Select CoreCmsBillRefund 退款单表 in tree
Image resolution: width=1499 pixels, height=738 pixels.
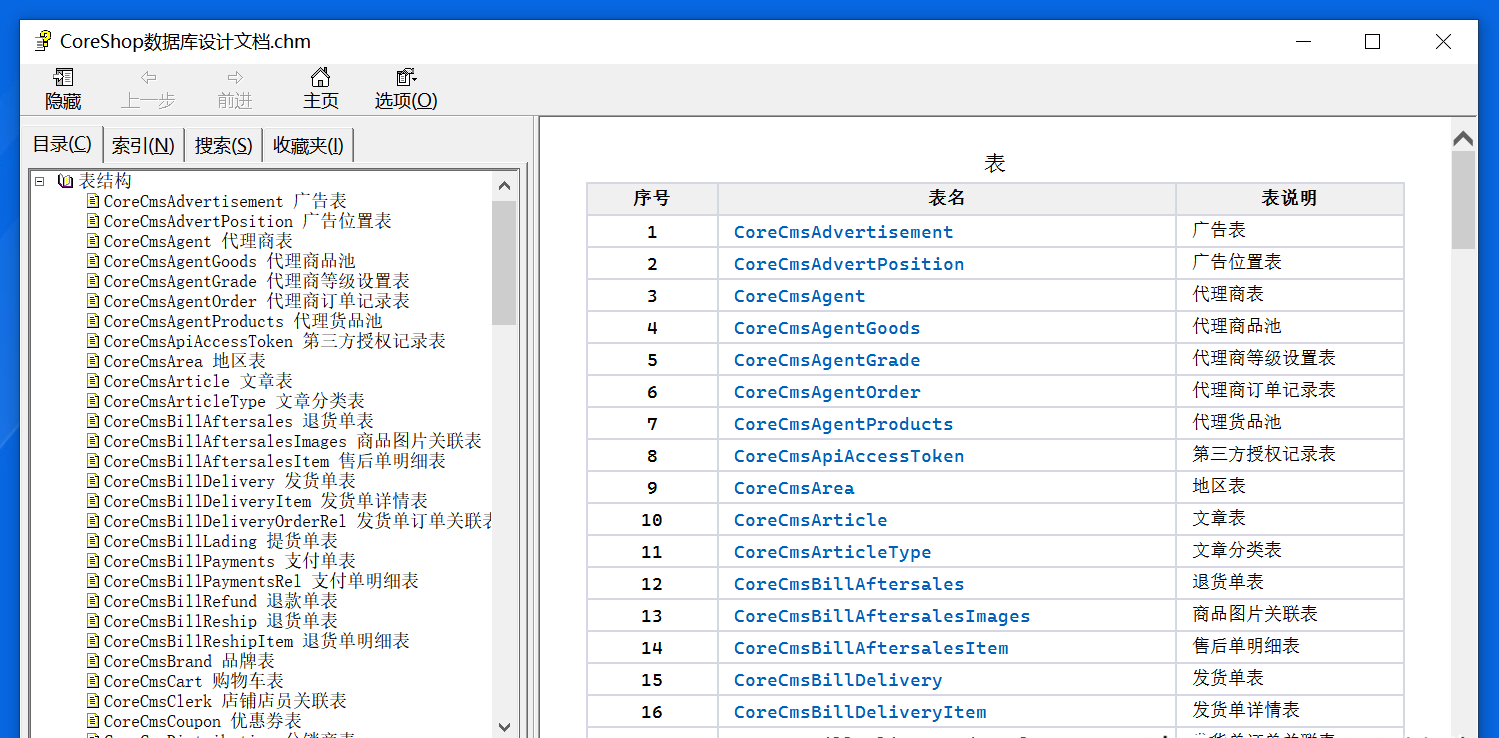coord(220,601)
